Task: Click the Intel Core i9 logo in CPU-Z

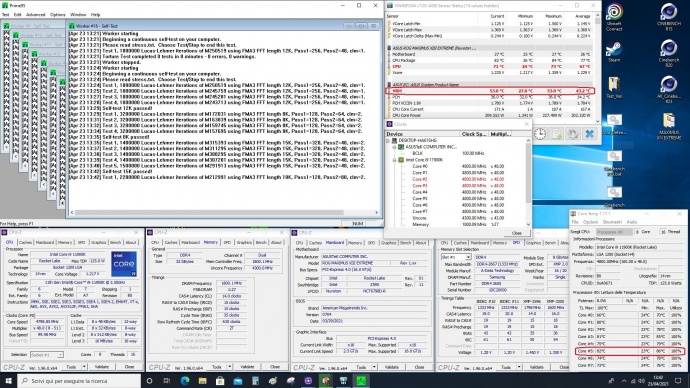Action: 124,264
